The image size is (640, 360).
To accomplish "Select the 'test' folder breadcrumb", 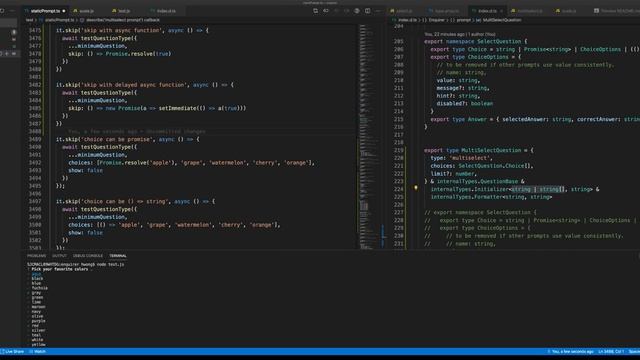I will point(29,20).
